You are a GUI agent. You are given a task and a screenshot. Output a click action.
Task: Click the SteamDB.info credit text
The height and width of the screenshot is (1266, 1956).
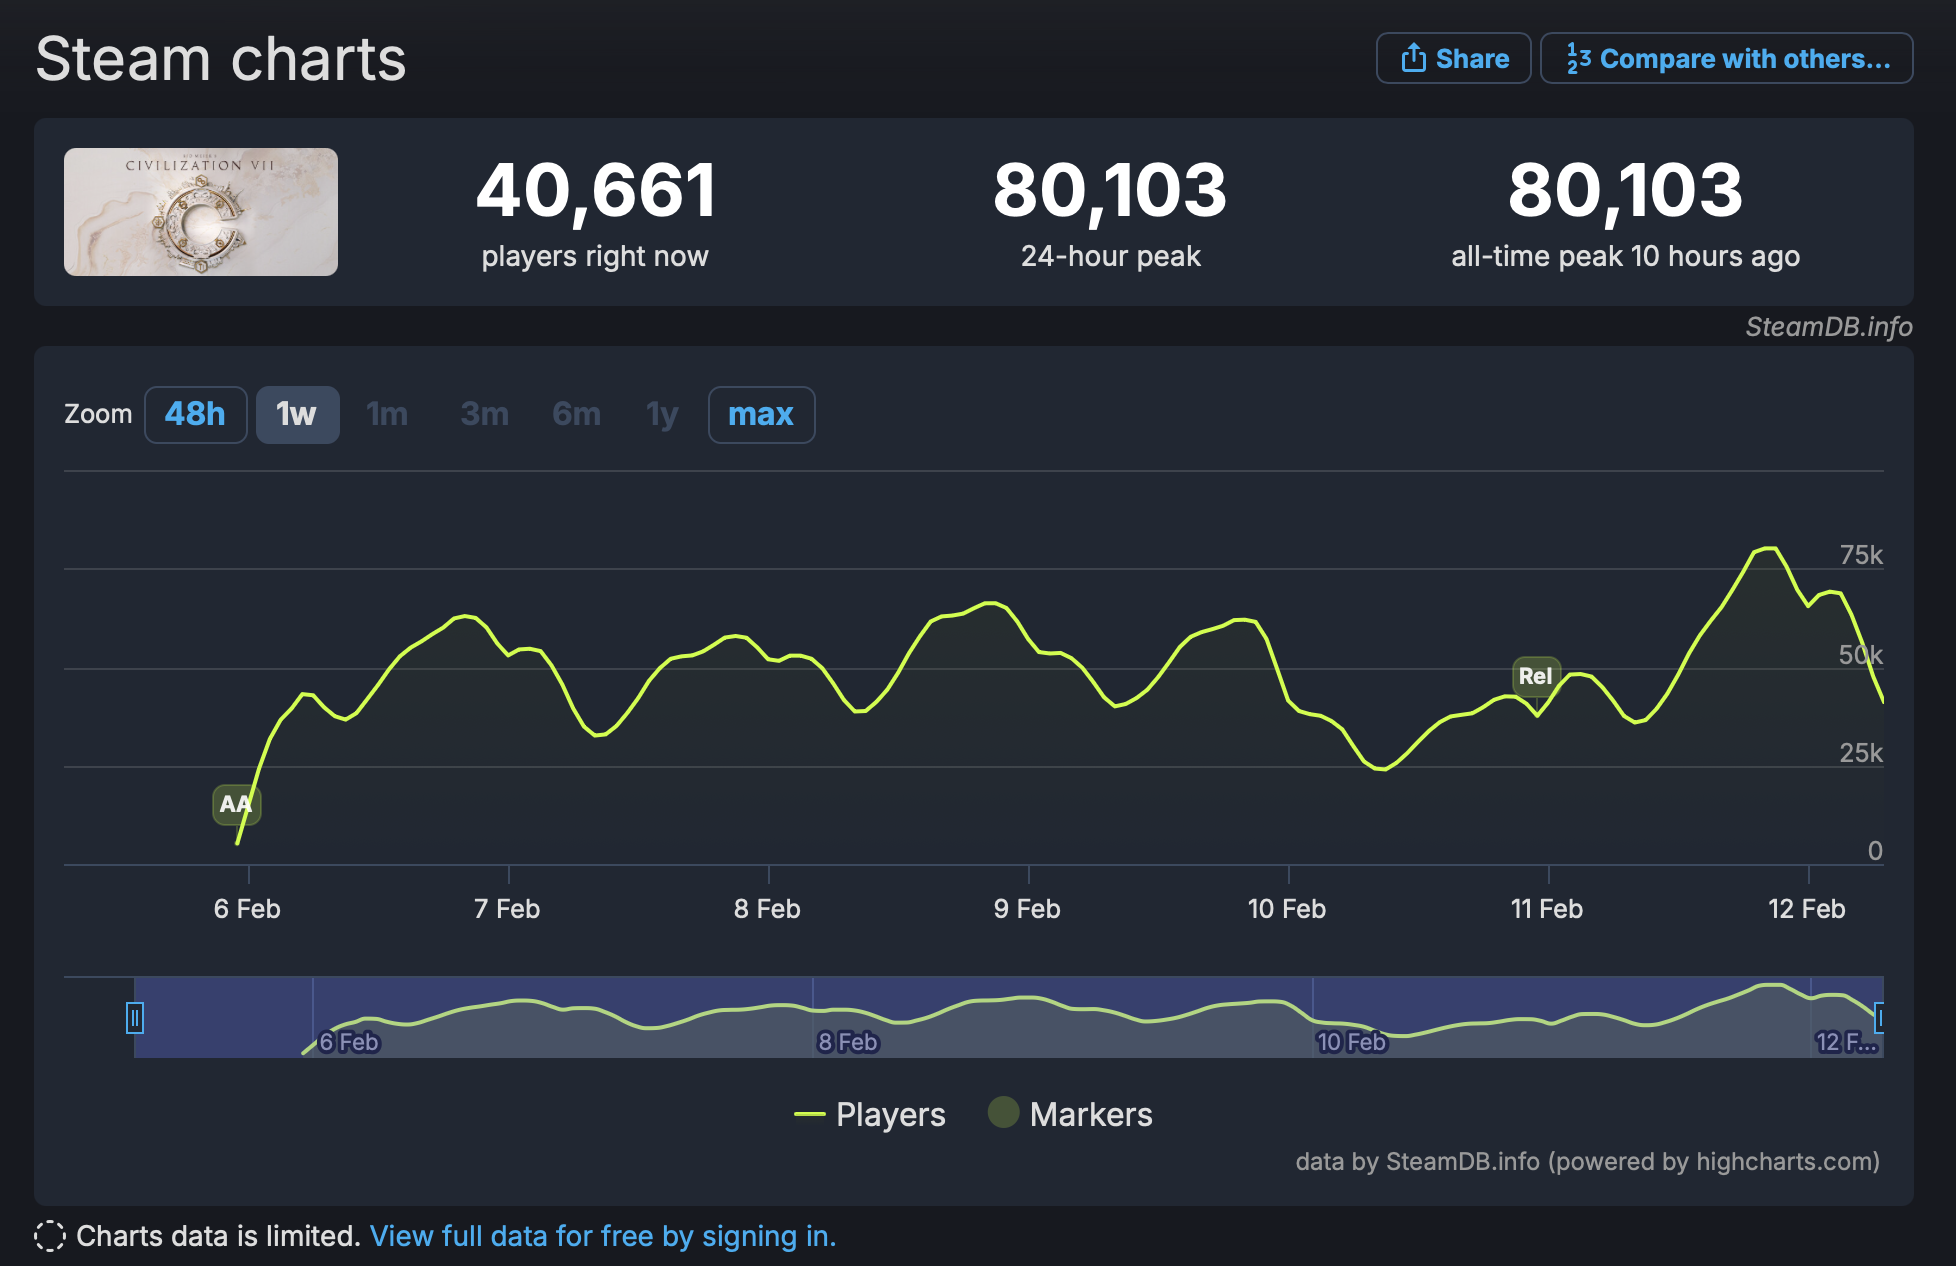pyautogui.click(x=1829, y=327)
